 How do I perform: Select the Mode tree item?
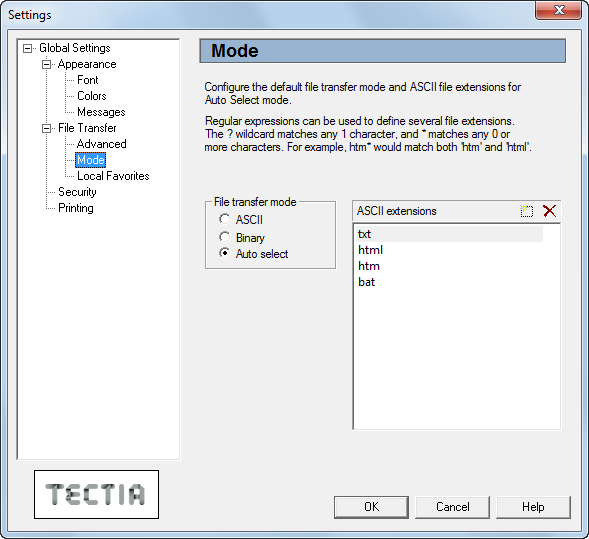click(91, 160)
